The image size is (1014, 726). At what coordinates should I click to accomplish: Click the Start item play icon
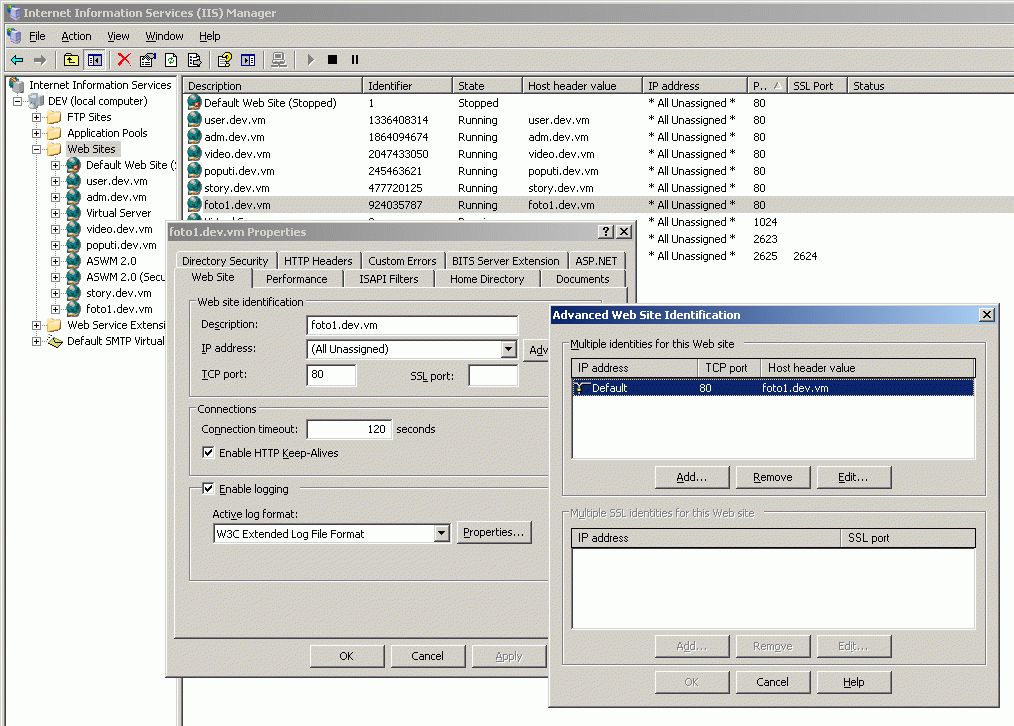(310, 60)
